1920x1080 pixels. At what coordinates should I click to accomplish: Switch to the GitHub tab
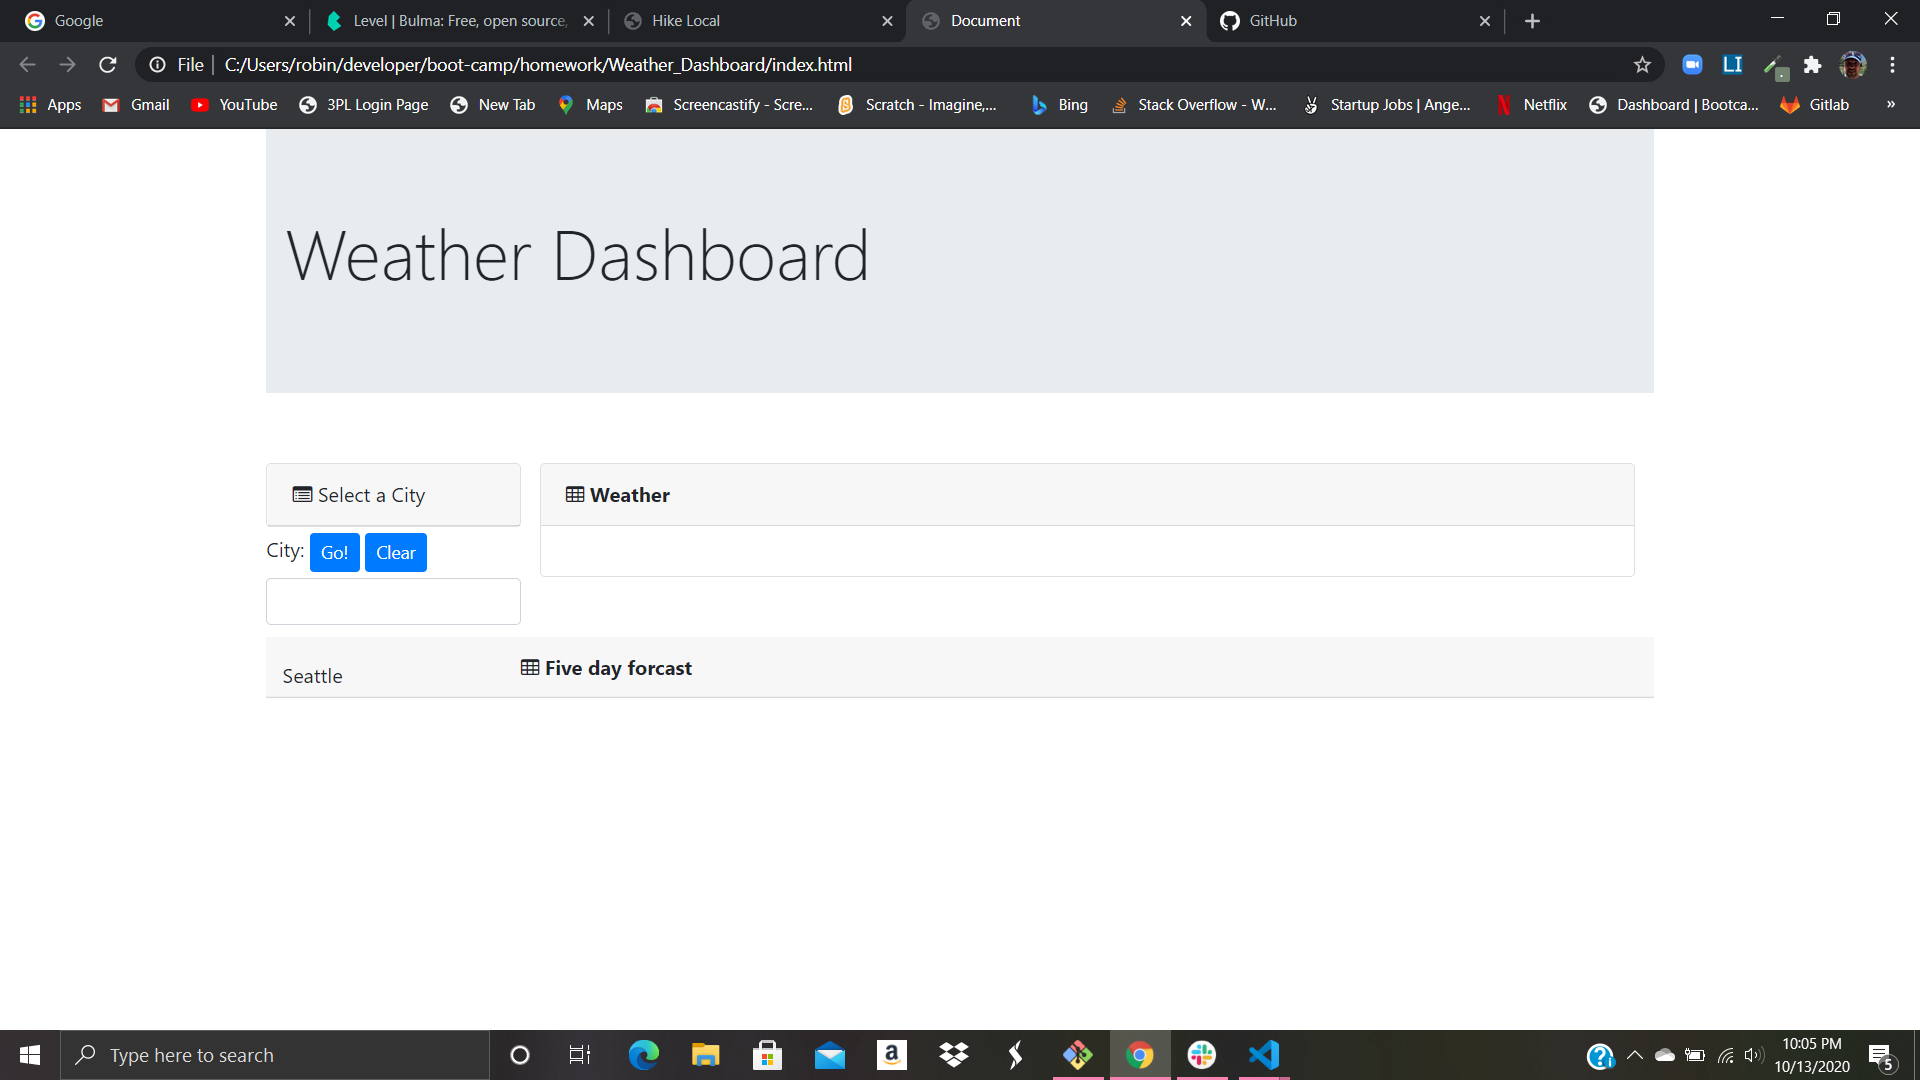[x=1355, y=21]
